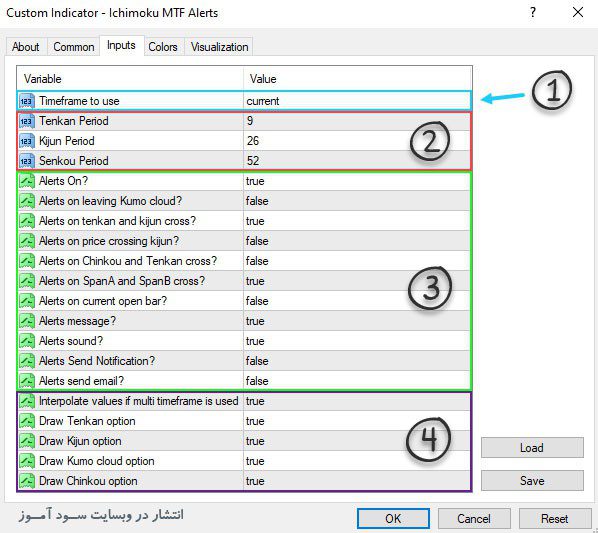The height and width of the screenshot is (533, 598).
Task: Open the Timeframe to use current value
Action: coord(357,101)
